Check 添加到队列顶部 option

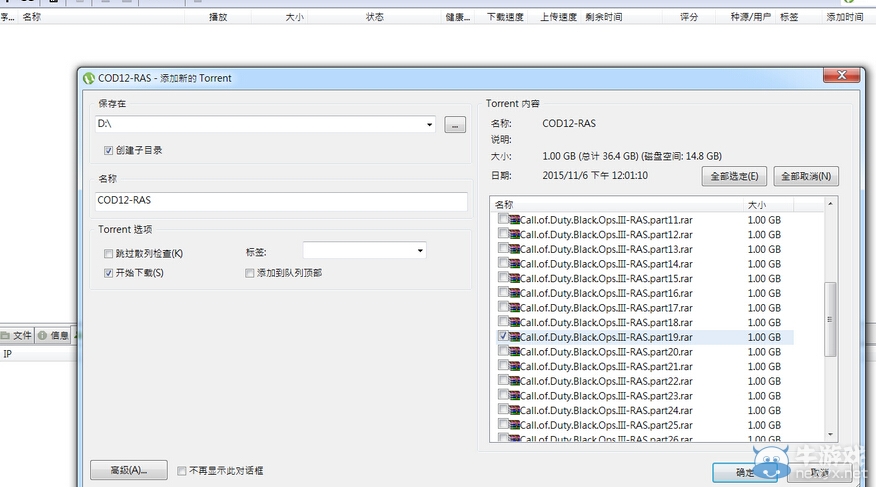(250, 273)
